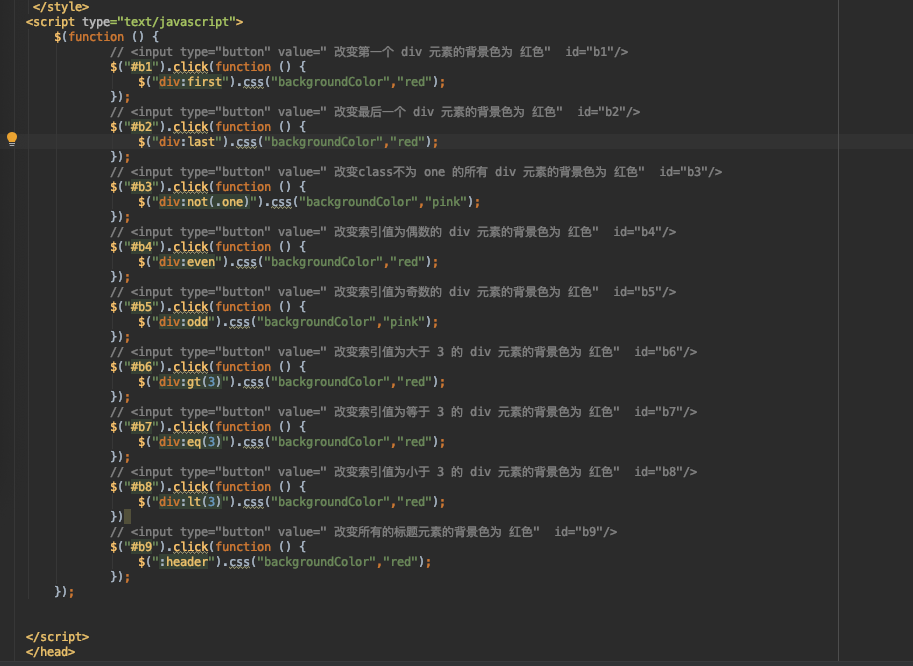The width and height of the screenshot is (913, 666).
Task: Click the $(function () { line
Action: [x=107, y=37]
